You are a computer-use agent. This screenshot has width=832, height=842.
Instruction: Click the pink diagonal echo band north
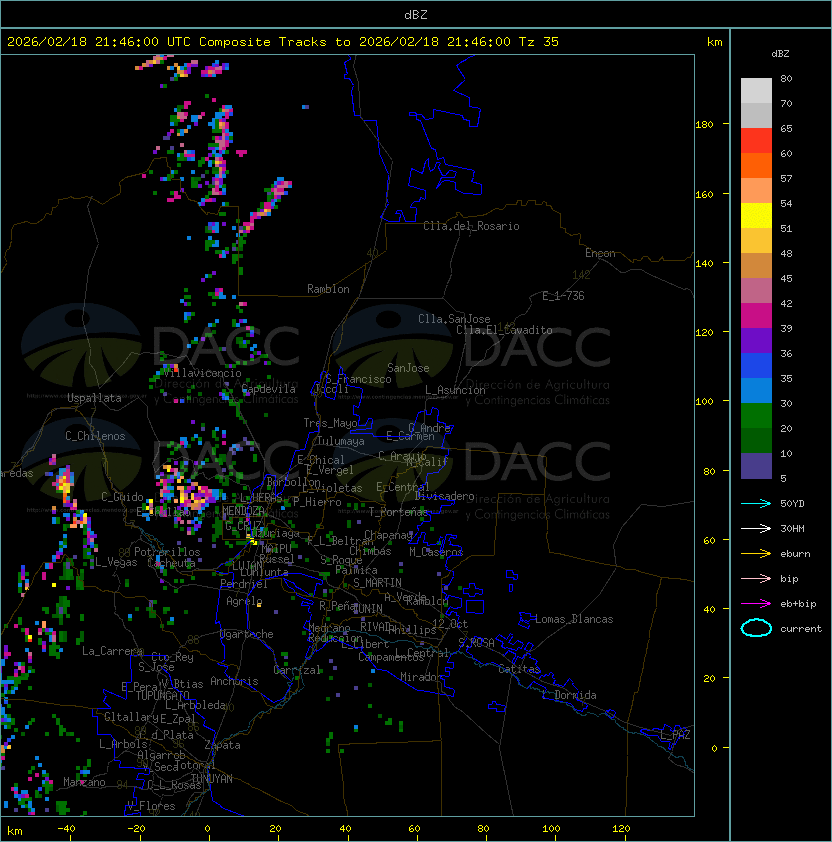tap(266, 206)
